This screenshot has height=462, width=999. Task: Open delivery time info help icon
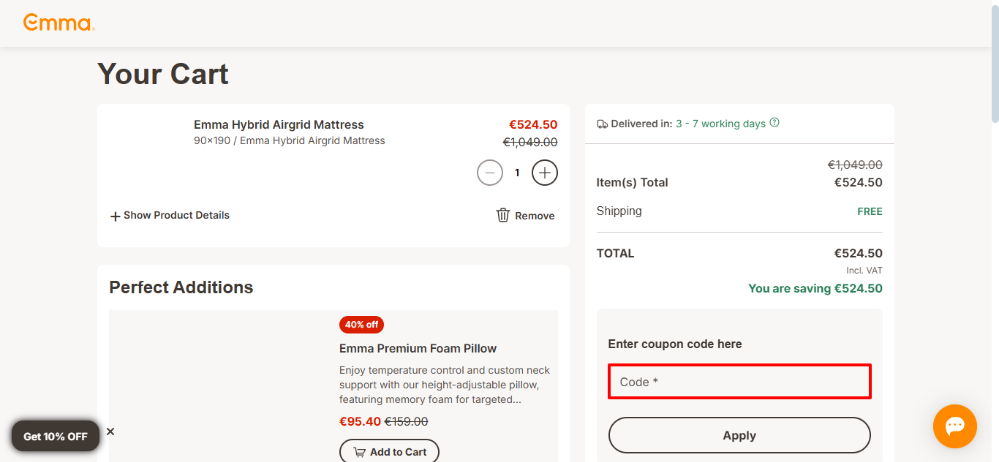coord(774,123)
